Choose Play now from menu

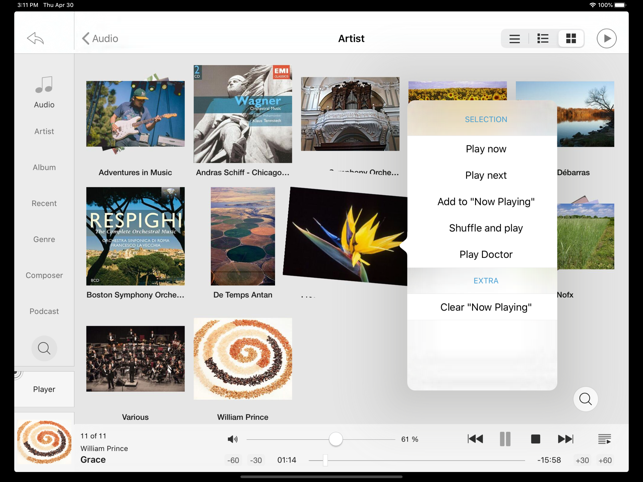[486, 149]
